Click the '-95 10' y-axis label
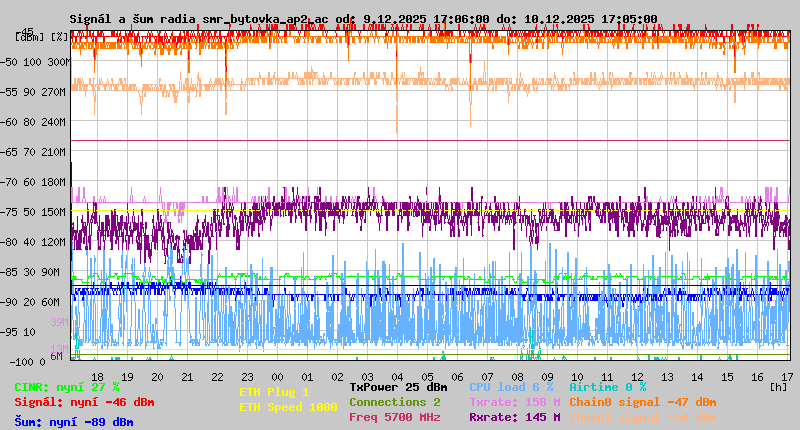The height and width of the screenshot is (430, 800). tap(18, 333)
